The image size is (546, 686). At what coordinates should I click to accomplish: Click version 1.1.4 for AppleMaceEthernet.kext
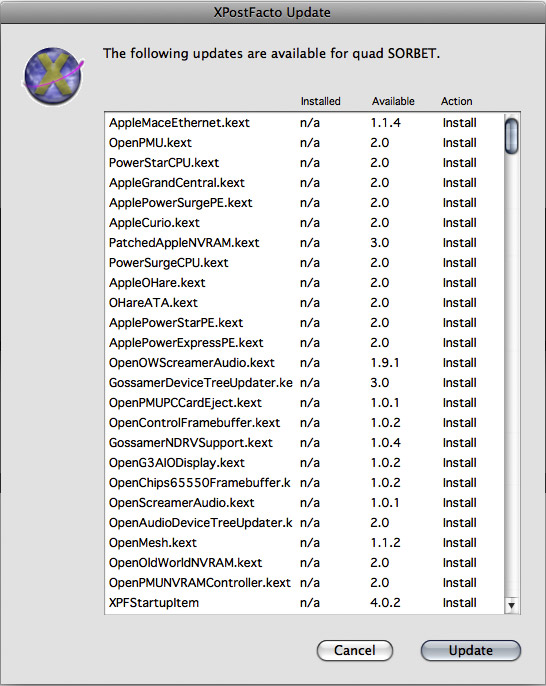click(385, 123)
